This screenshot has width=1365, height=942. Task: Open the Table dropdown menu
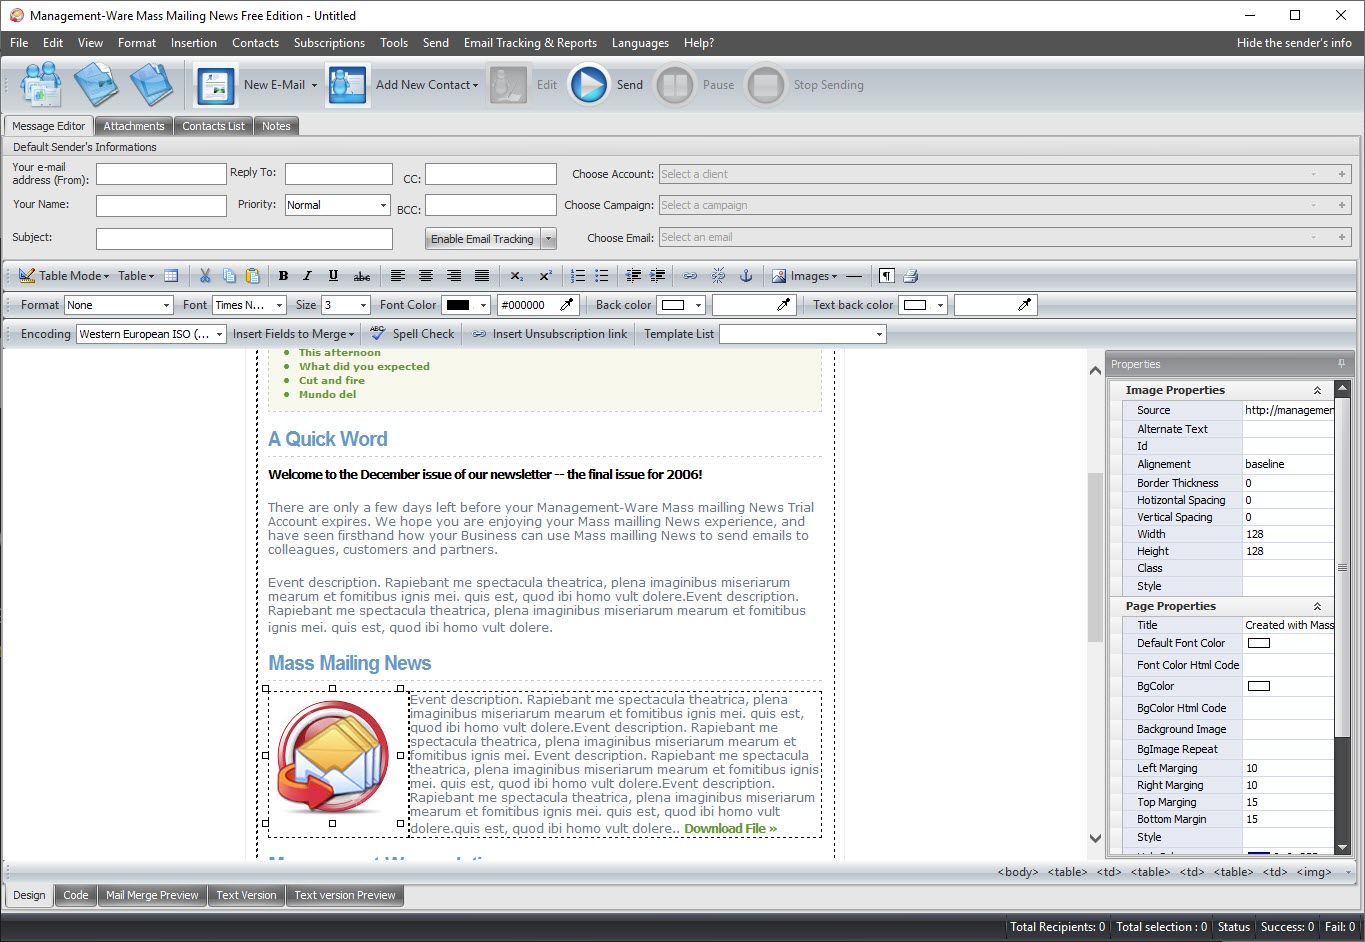[136, 276]
